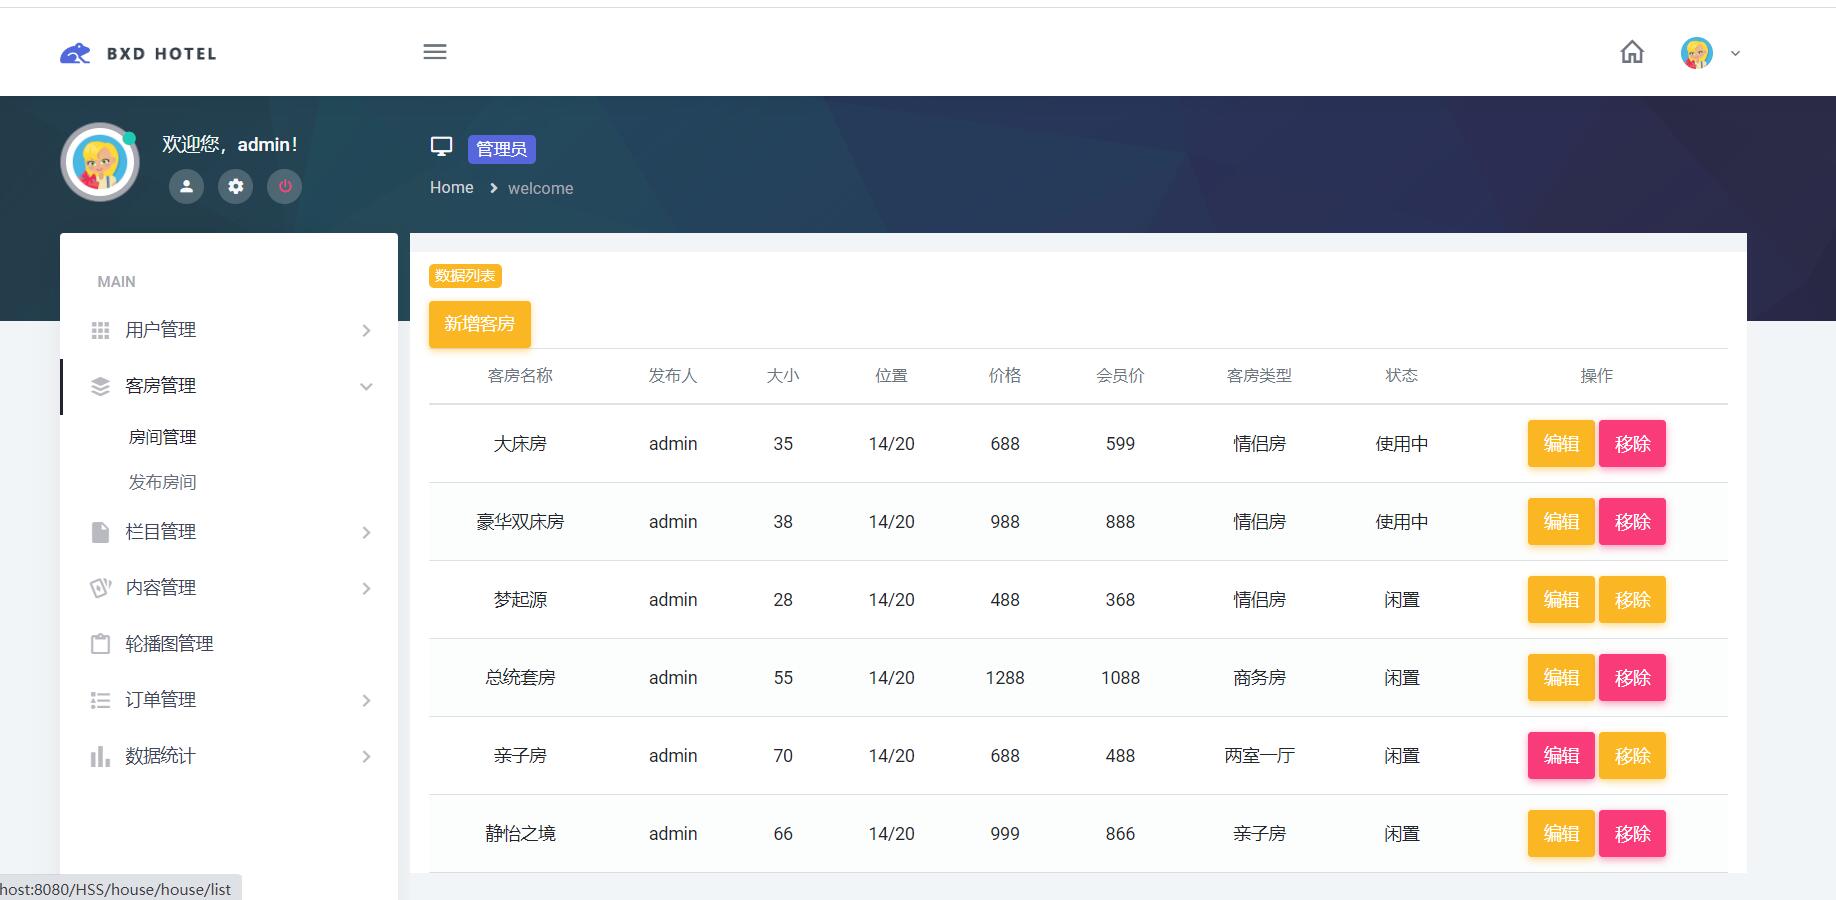Expand the dropdown arrow beside top avatar
This screenshot has width=1836, height=900.
(x=1735, y=54)
